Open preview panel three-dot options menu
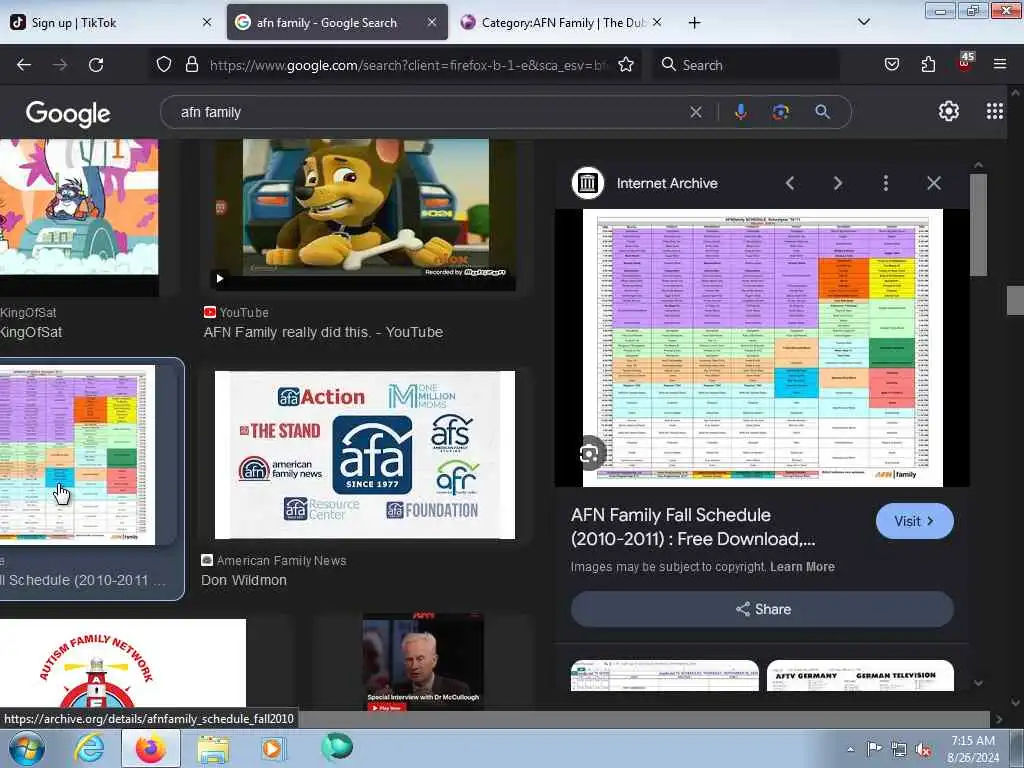 [886, 184]
